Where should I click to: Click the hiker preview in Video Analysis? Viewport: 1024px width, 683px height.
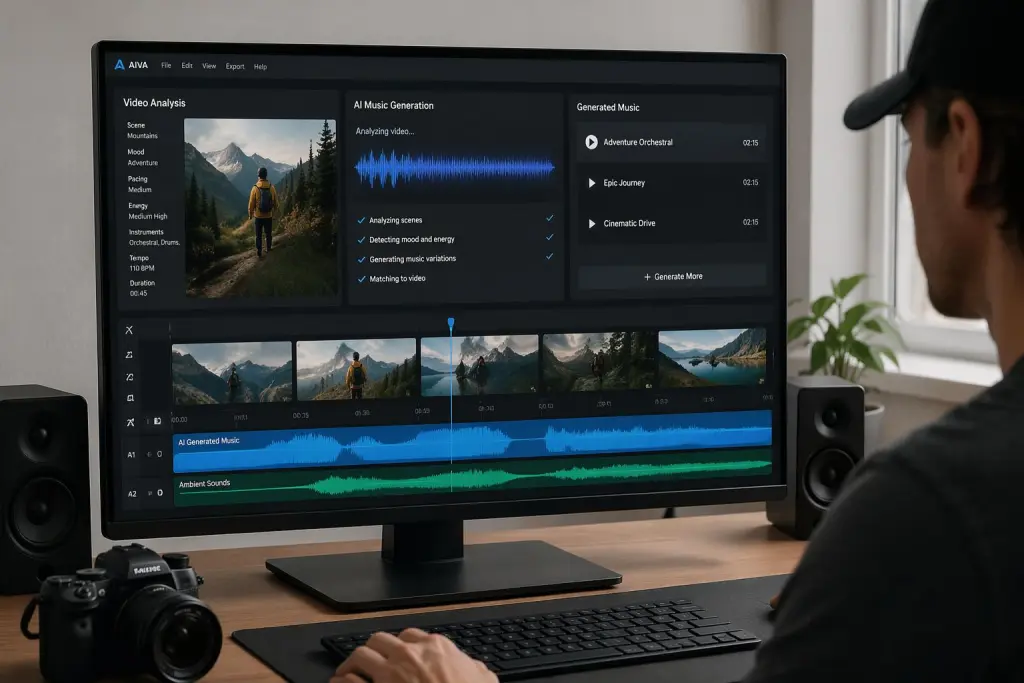261,208
